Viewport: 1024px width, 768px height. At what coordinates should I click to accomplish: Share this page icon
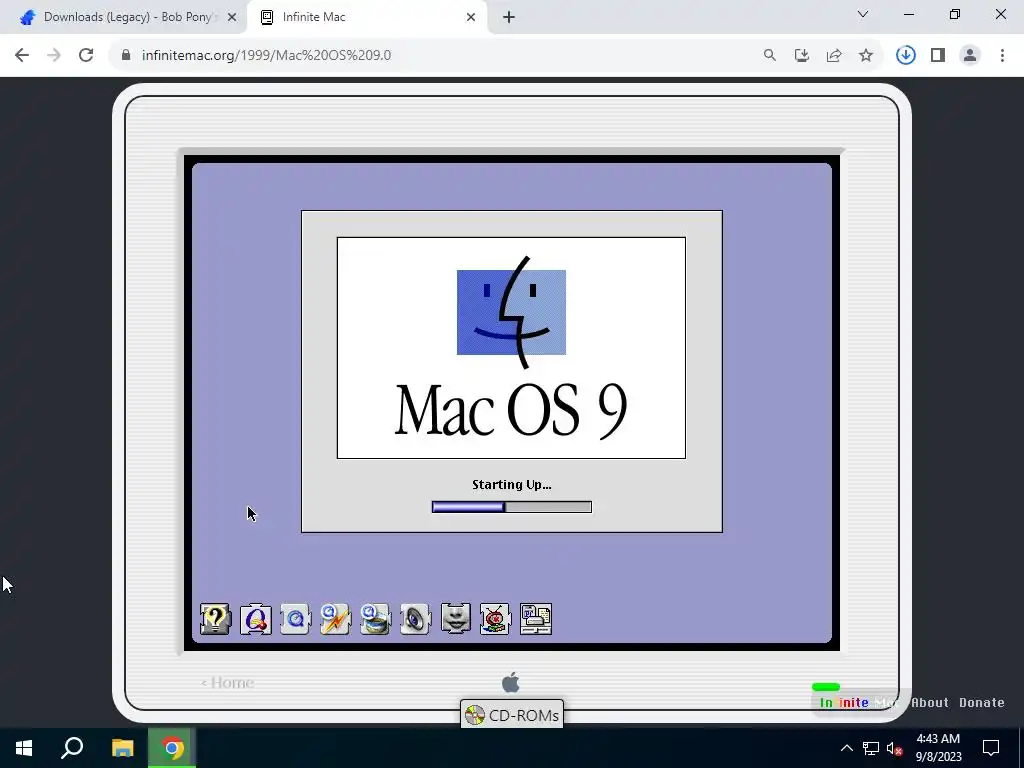coord(834,56)
